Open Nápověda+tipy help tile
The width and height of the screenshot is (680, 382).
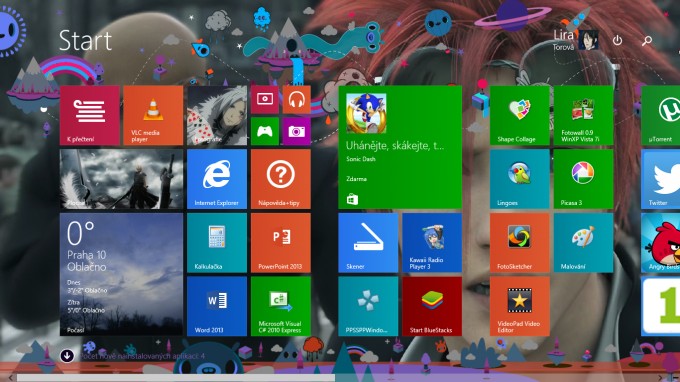coord(281,179)
